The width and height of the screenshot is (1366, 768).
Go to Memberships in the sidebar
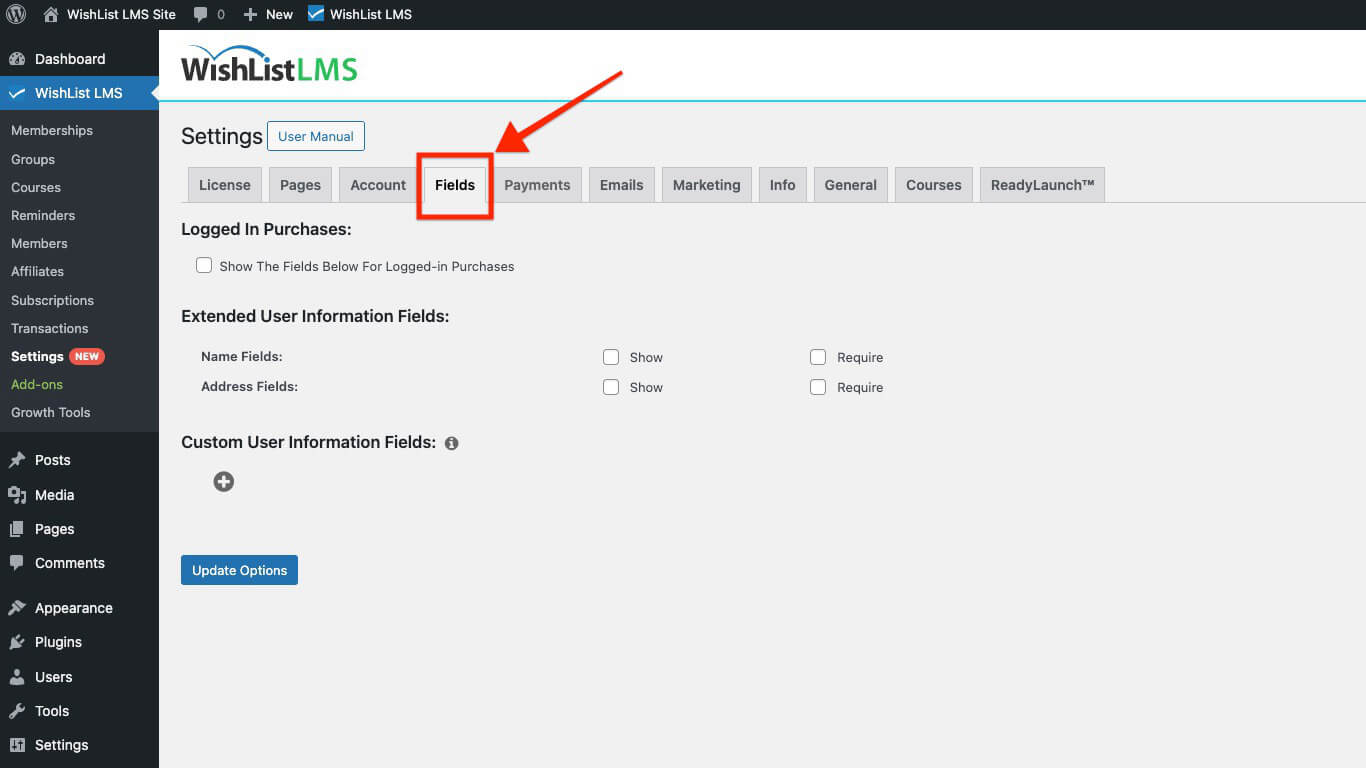pyautogui.click(x=51, y=130)
